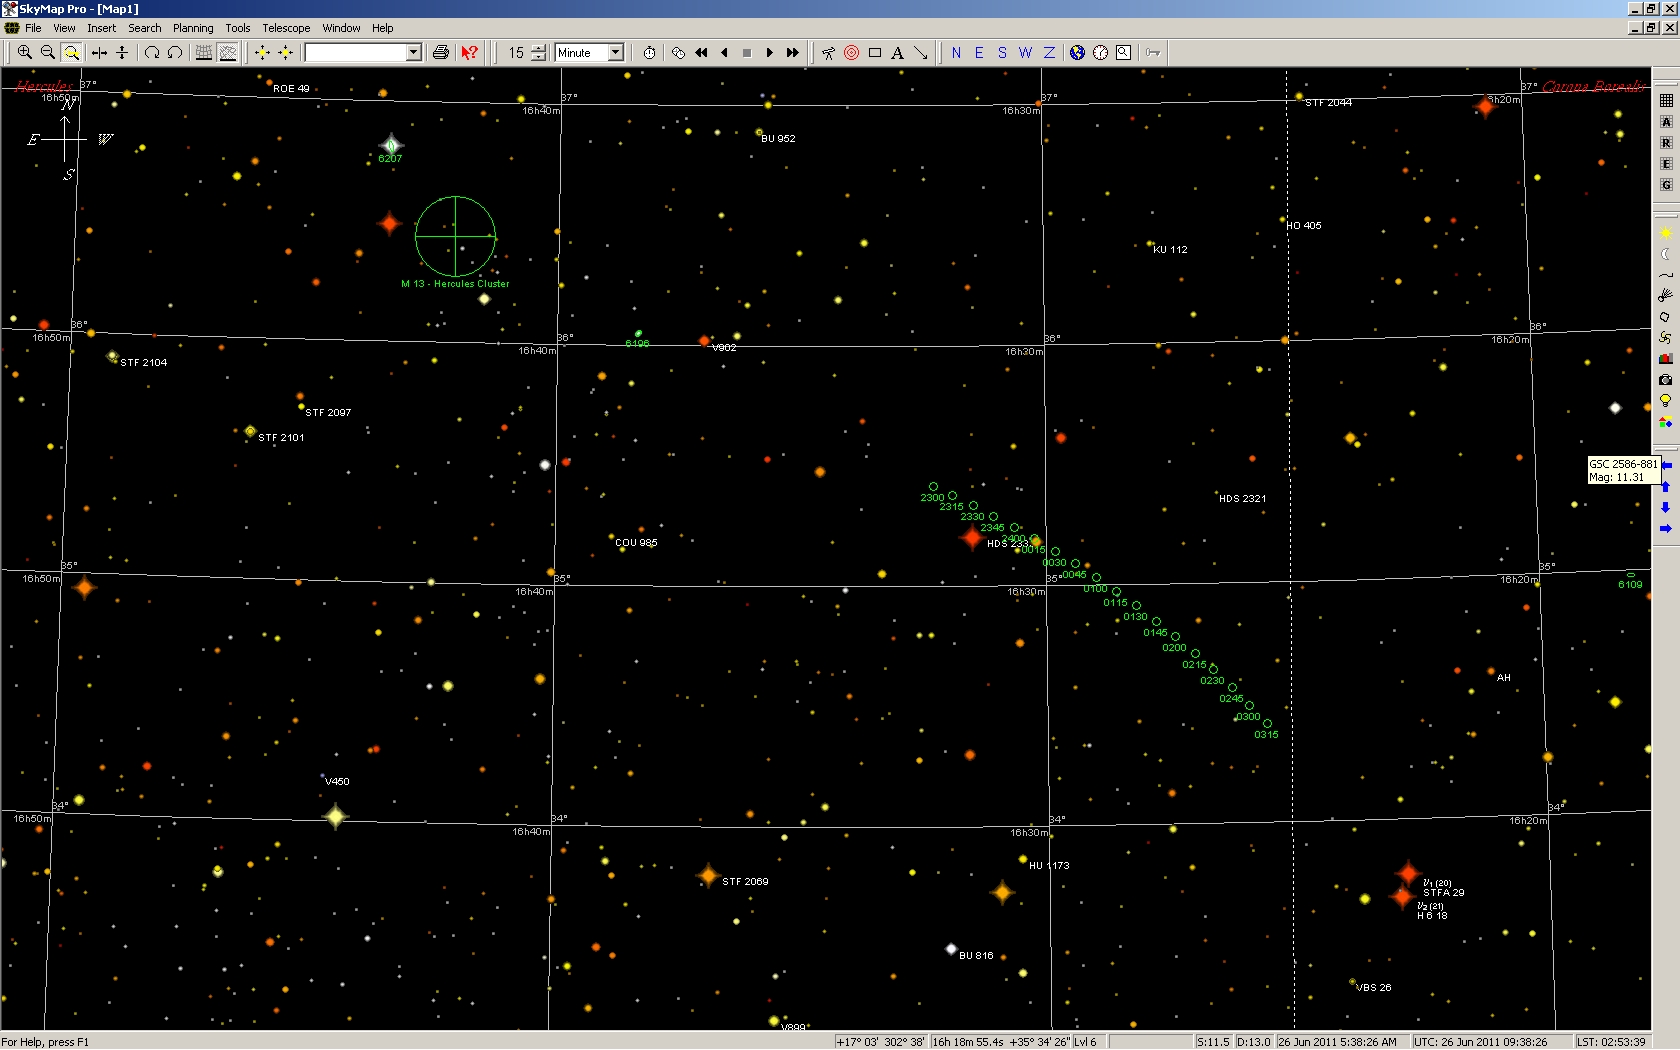Click the icon right of the stopwatch

pos(679,53)
